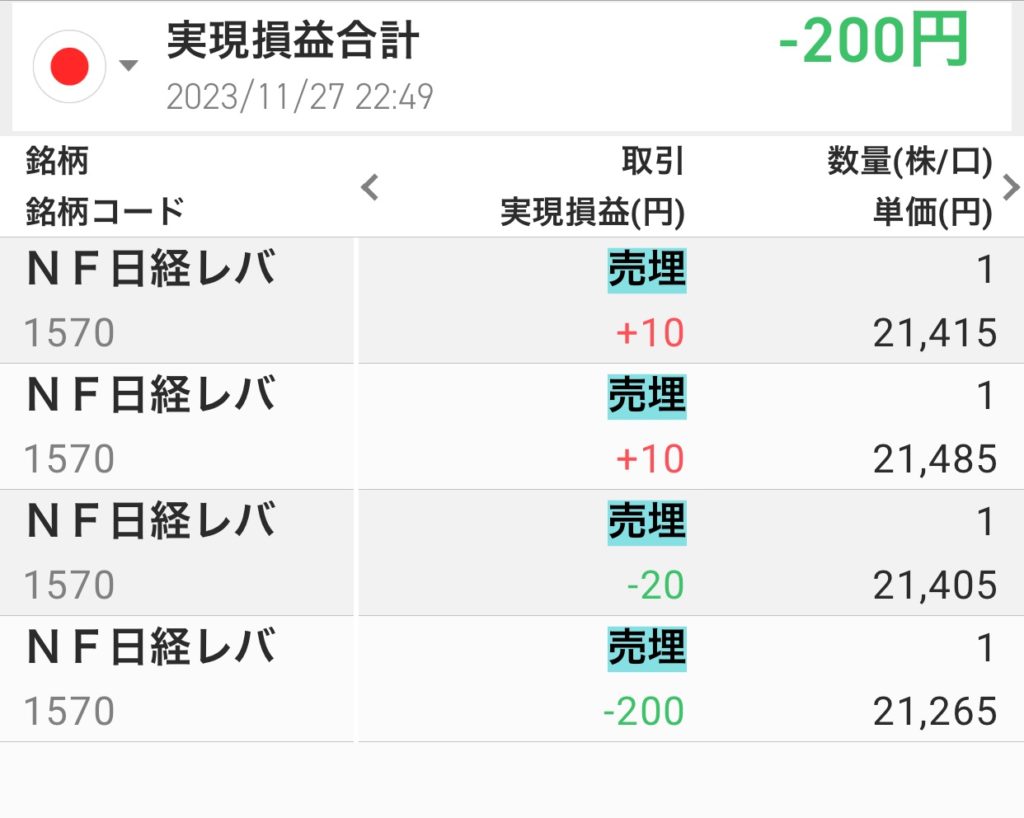This screenshot has height=818, width=1024.
Task: Tap the 単価(円) column header
Action: coord(930,211)
